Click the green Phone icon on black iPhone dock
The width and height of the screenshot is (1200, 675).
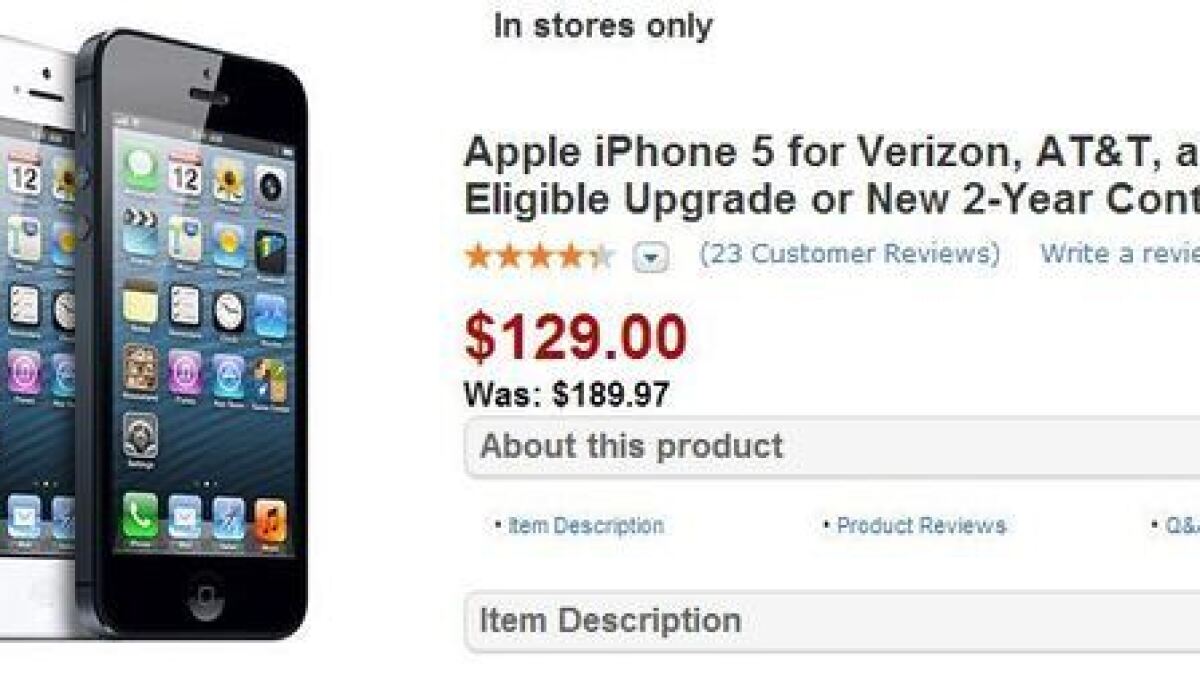141,517
